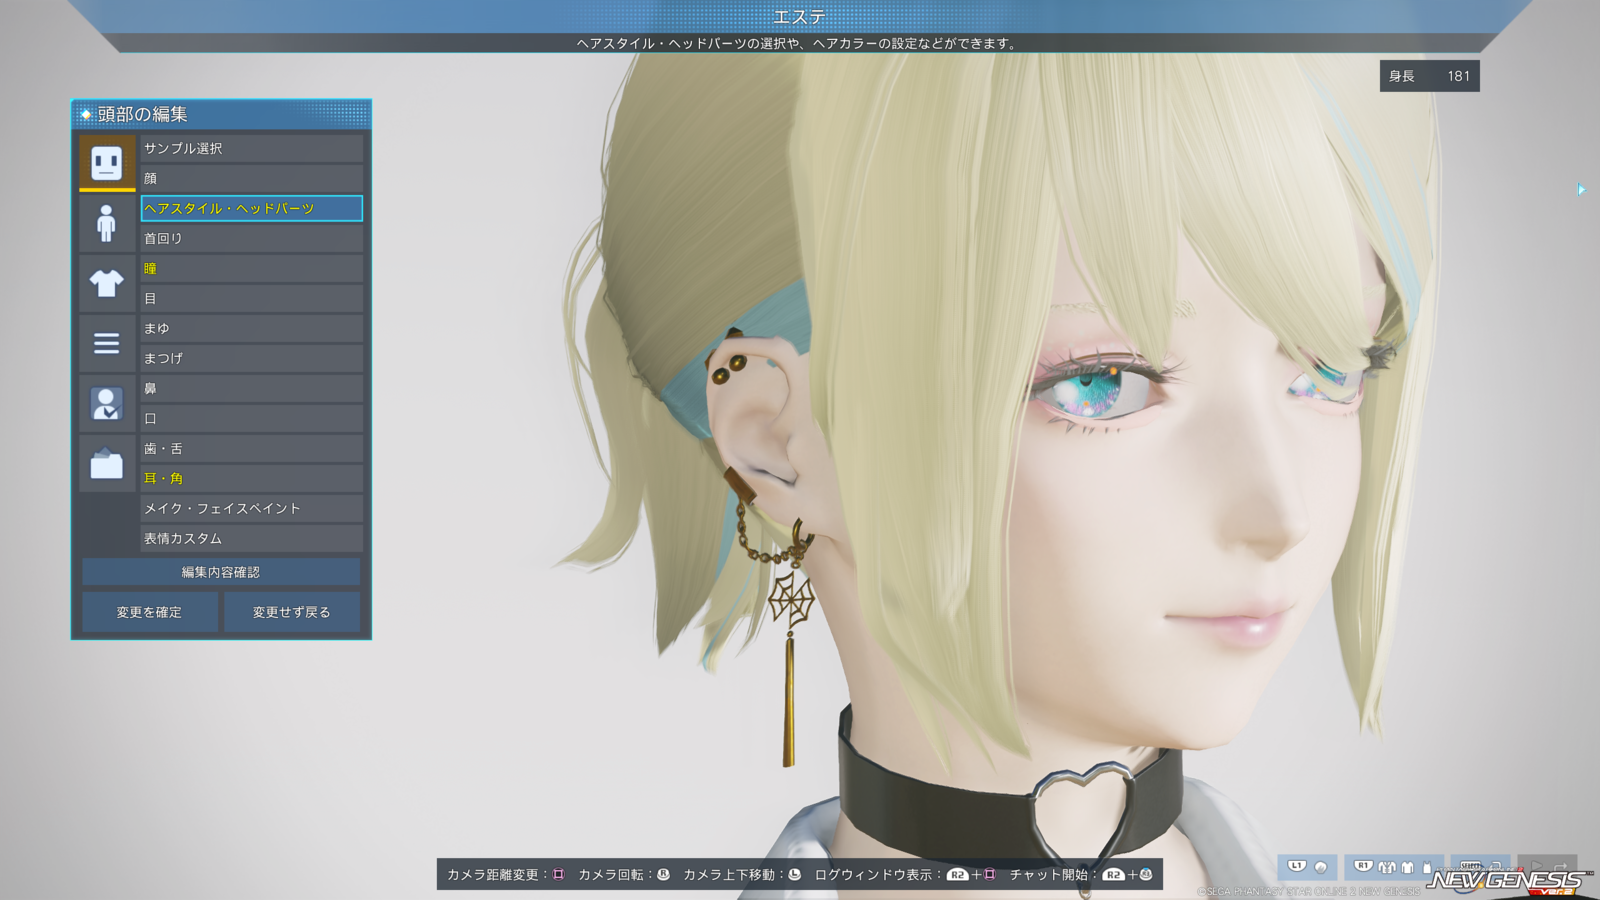Open the 瞳 menu entry
1600x900 pixels.
tap(251, 268)
